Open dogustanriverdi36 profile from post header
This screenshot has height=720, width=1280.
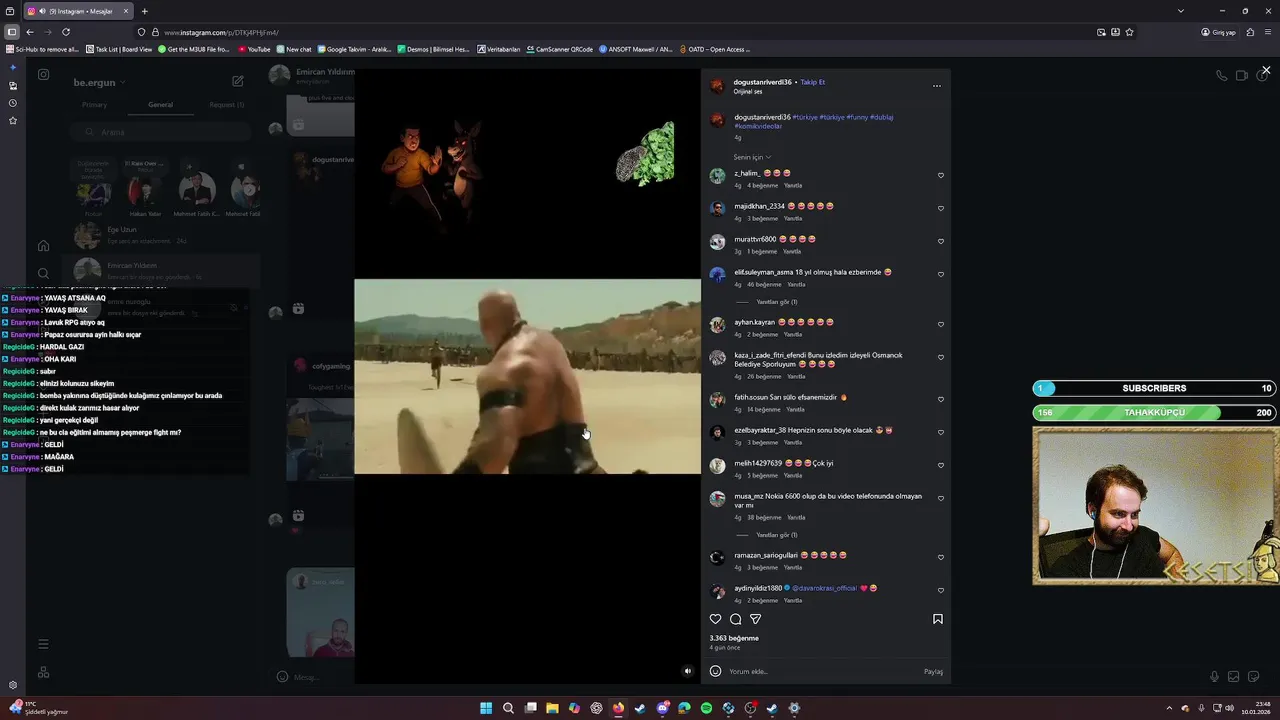point(762,82)
